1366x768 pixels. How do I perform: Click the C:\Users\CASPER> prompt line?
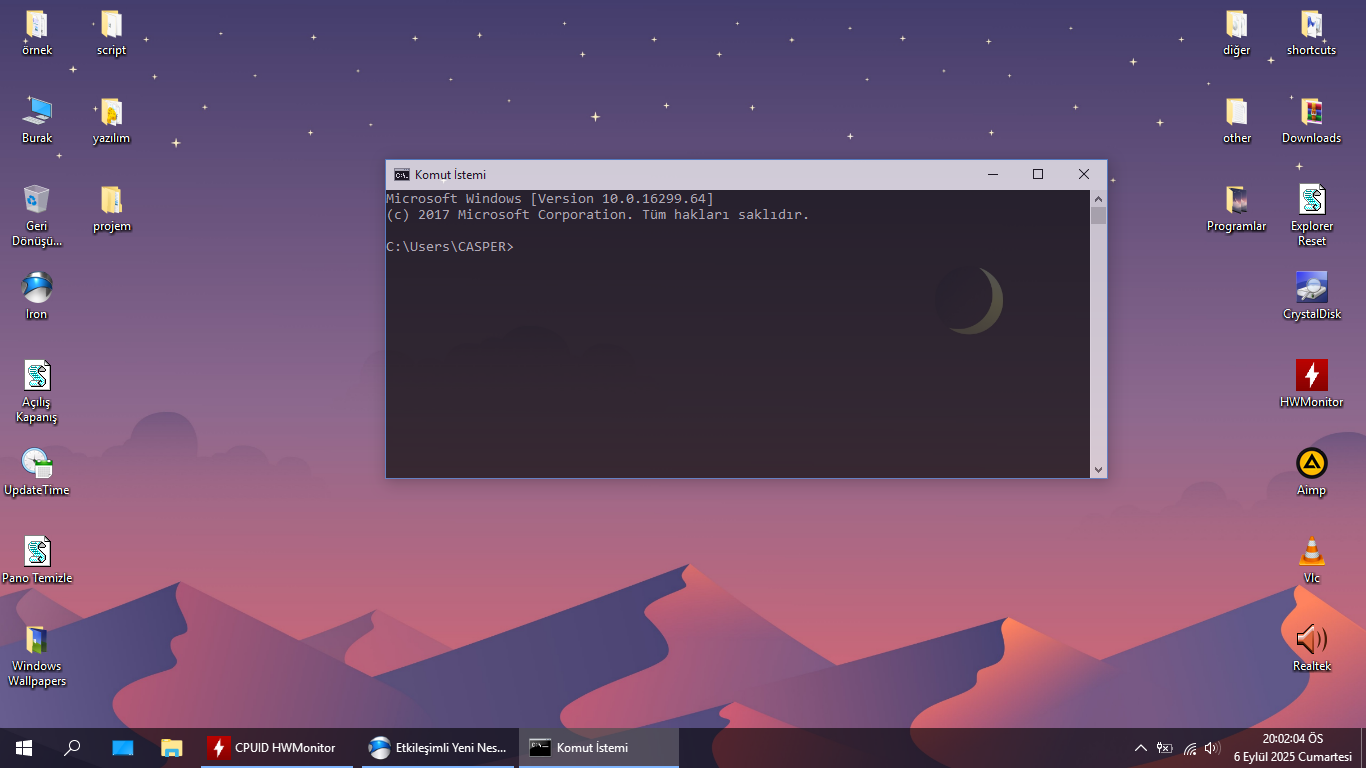point(450,246)
